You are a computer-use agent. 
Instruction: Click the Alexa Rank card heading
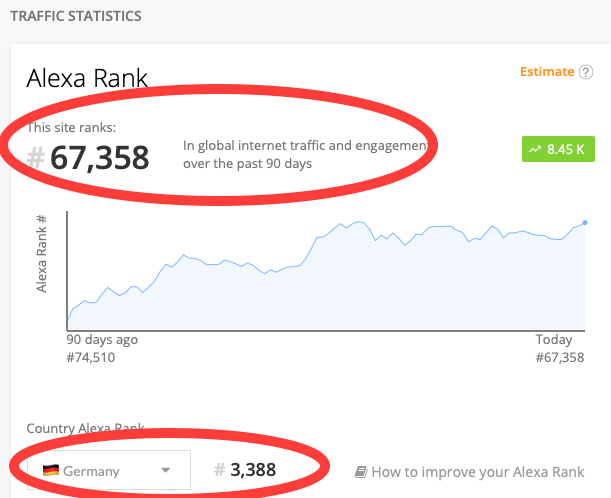(86, 79)
